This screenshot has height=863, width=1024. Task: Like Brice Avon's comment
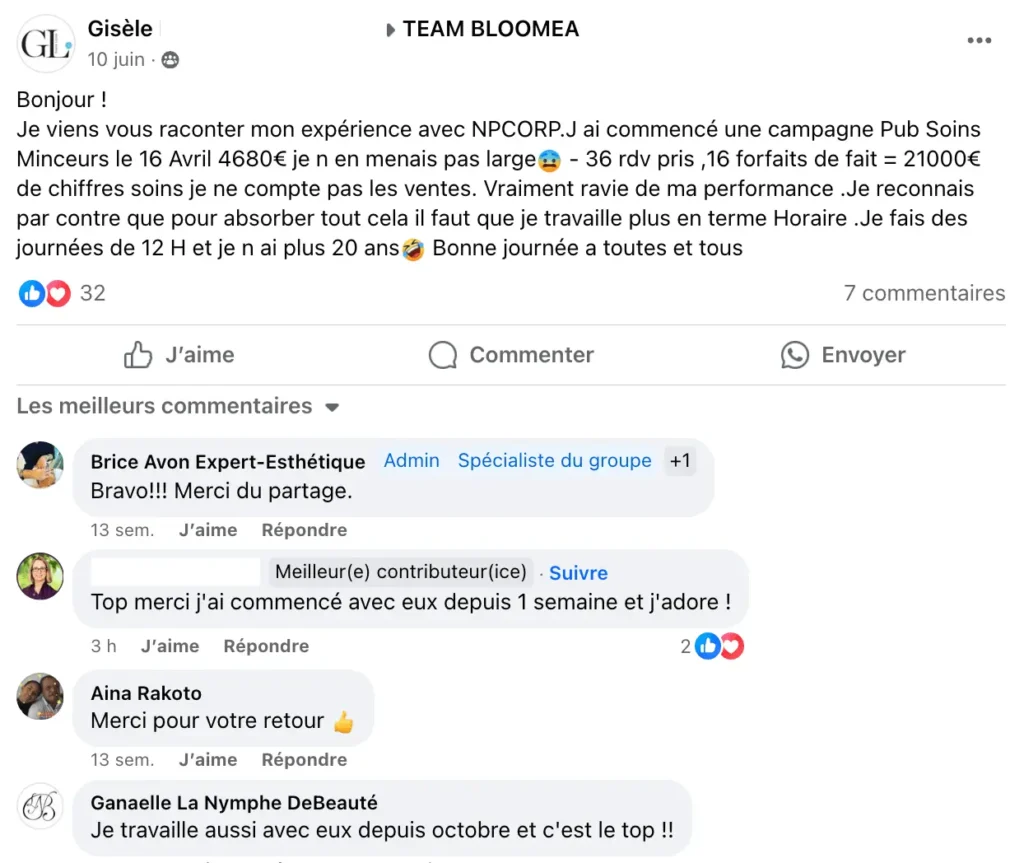208,530
